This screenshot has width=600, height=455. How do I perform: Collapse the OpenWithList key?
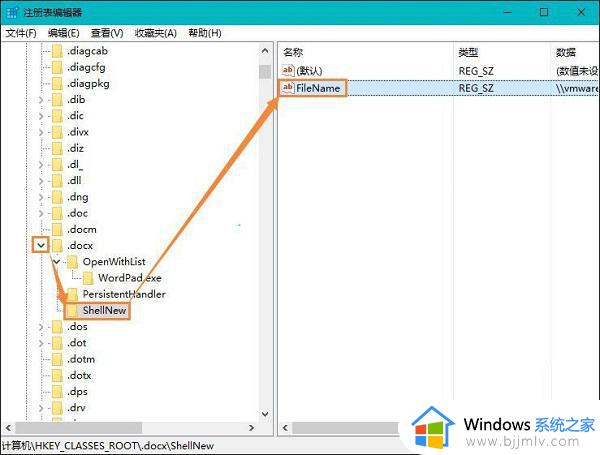[x=57, y=262]
